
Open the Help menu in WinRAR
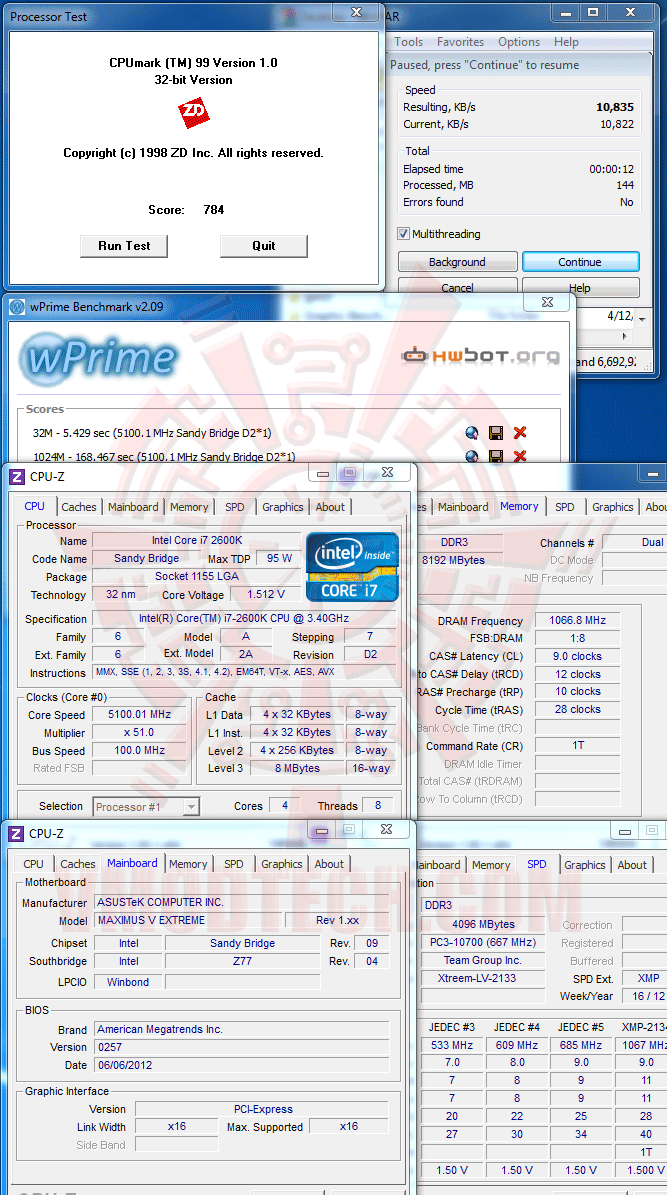566,42
